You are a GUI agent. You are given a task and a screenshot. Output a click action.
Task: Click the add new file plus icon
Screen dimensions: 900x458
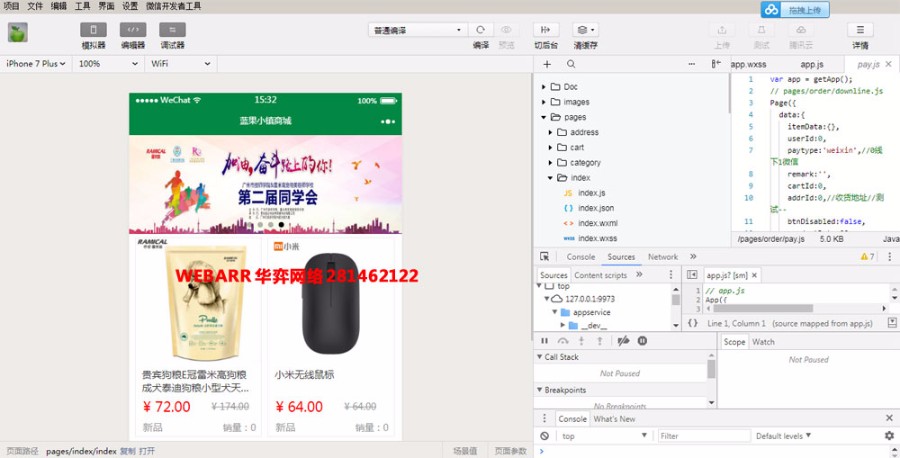[x=547, y=64]
